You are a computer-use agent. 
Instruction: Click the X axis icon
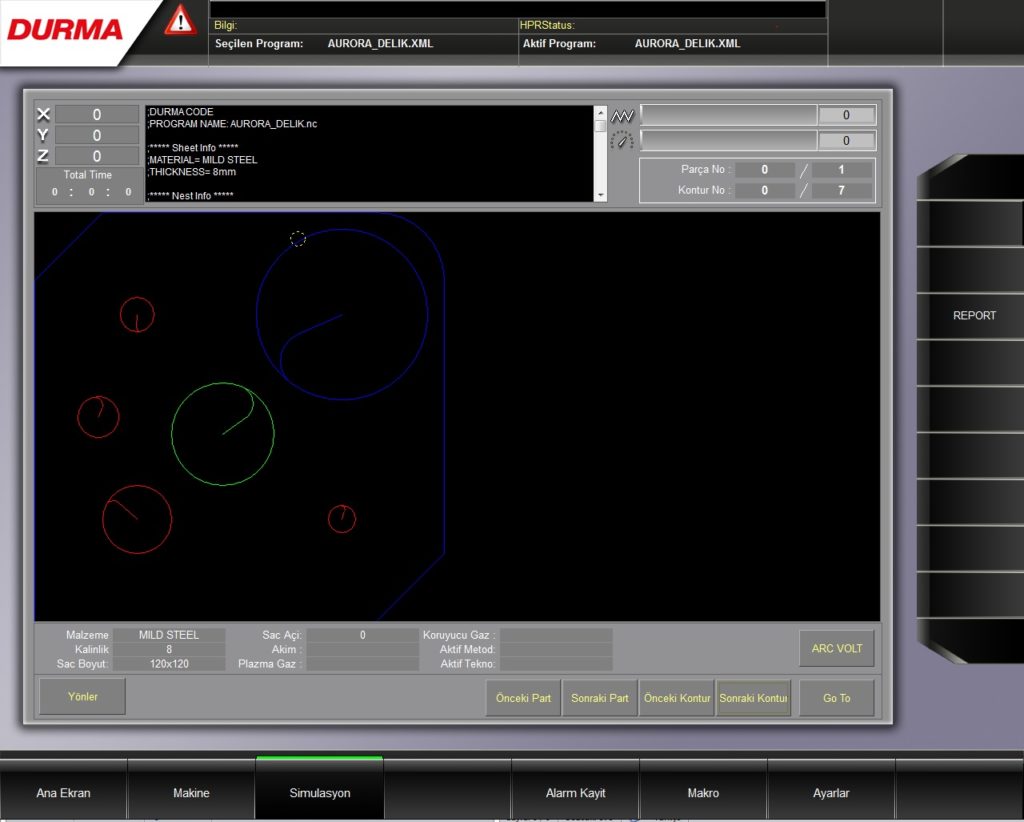[43, 114]
